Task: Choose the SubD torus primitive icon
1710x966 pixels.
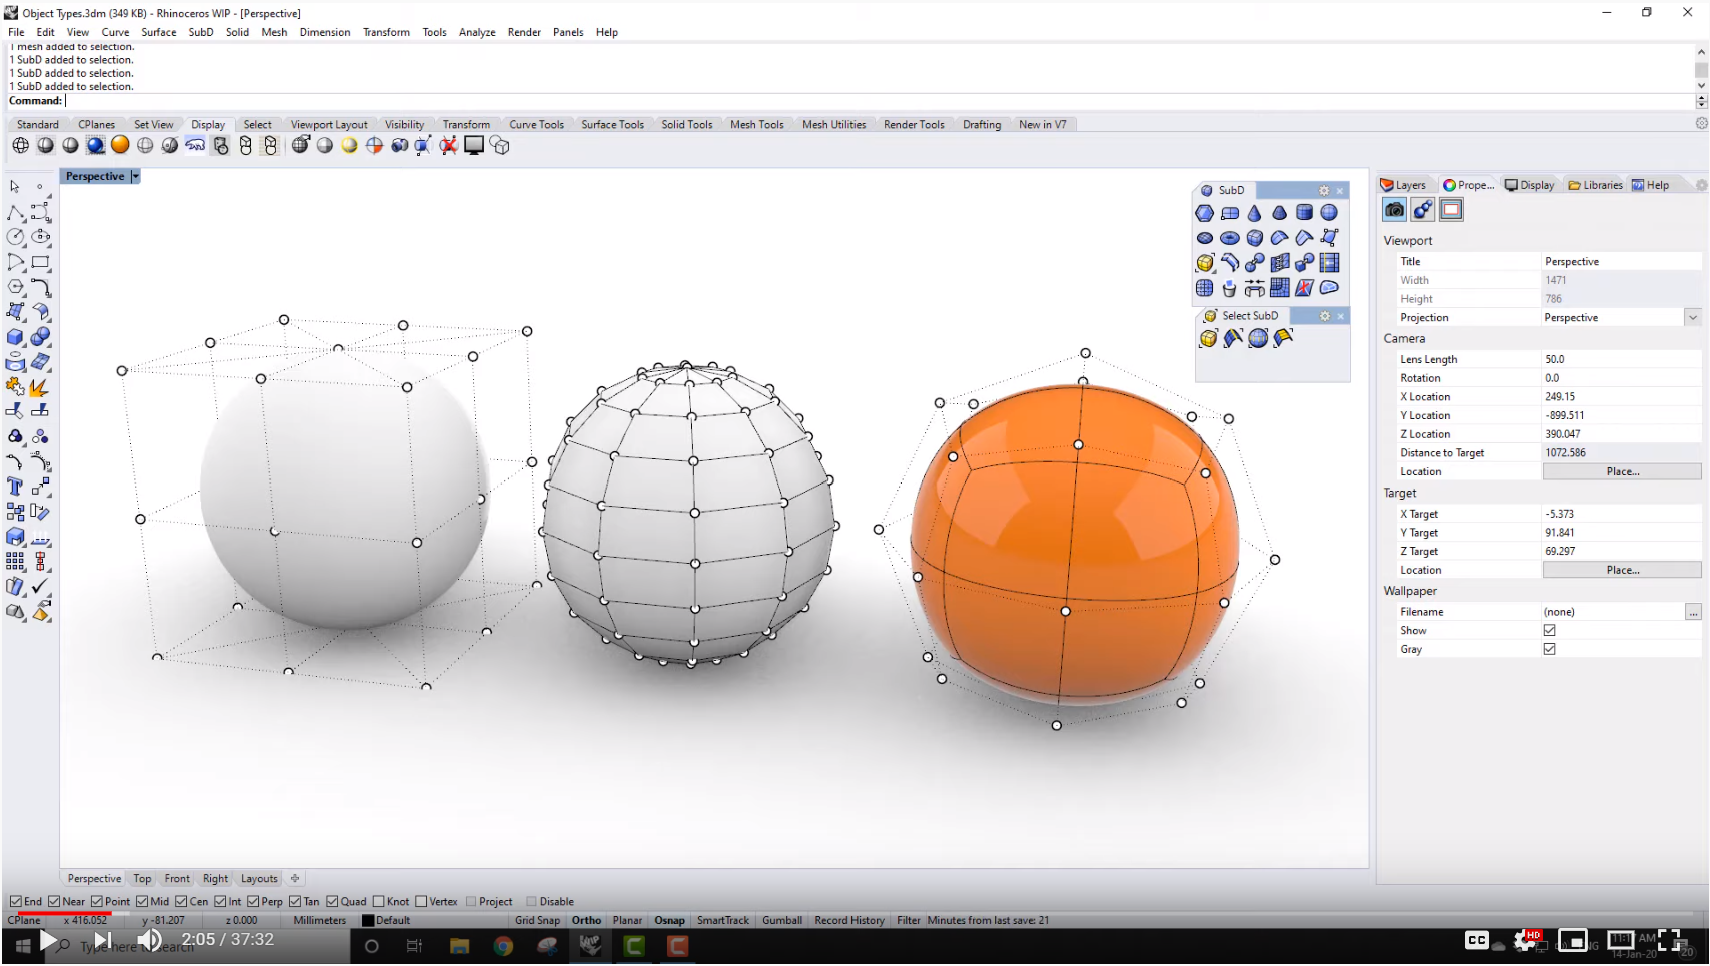Action: [1229, 238]
